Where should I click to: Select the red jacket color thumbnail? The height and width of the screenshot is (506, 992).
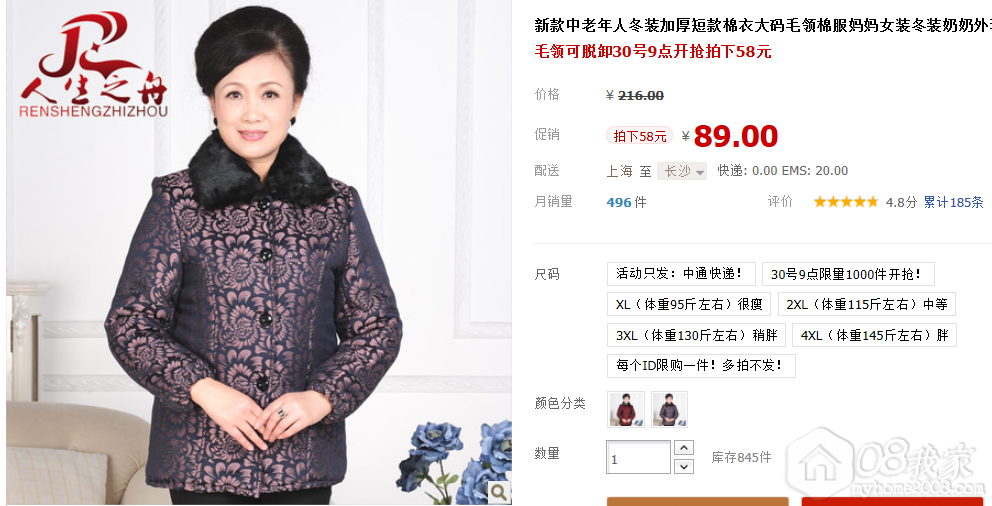coord(626,409)
